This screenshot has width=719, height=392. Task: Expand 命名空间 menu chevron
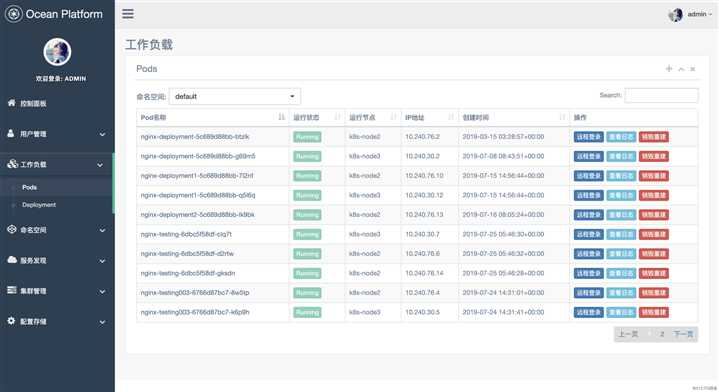102,230
